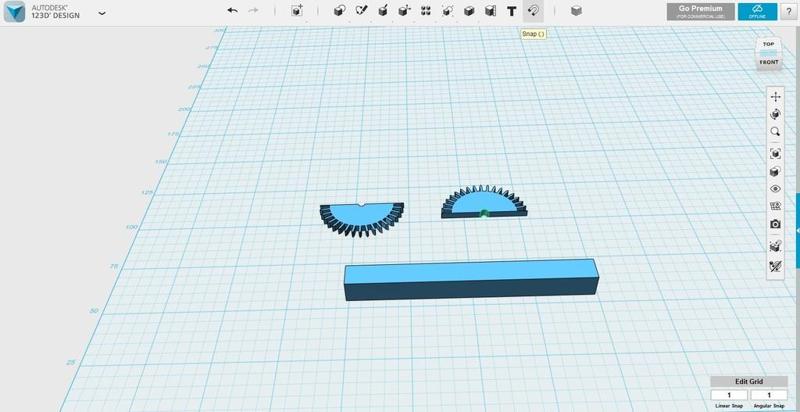Screen dimensions: 800x412
Task: Open the Combine tool
Action: [x=469, y=11]
